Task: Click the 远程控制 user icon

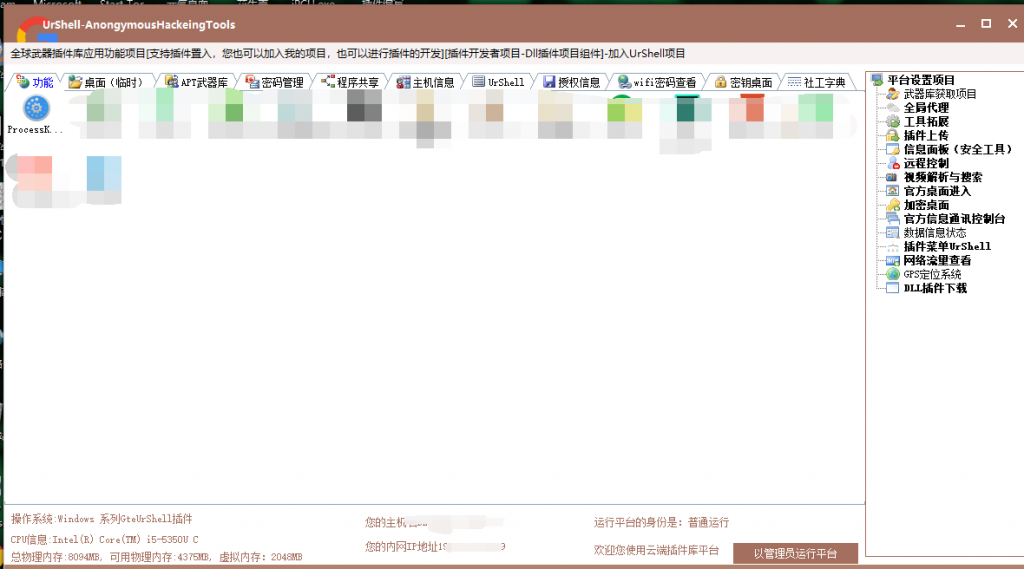Action: point(892,163)
